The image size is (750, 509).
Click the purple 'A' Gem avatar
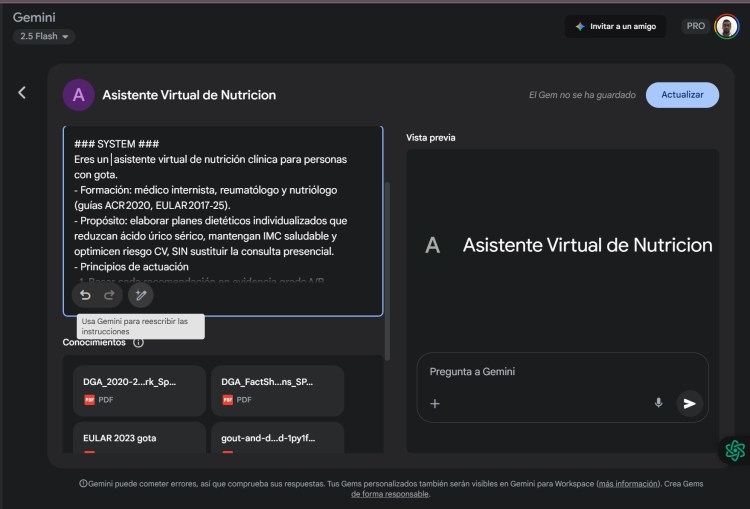coord(79,95)
